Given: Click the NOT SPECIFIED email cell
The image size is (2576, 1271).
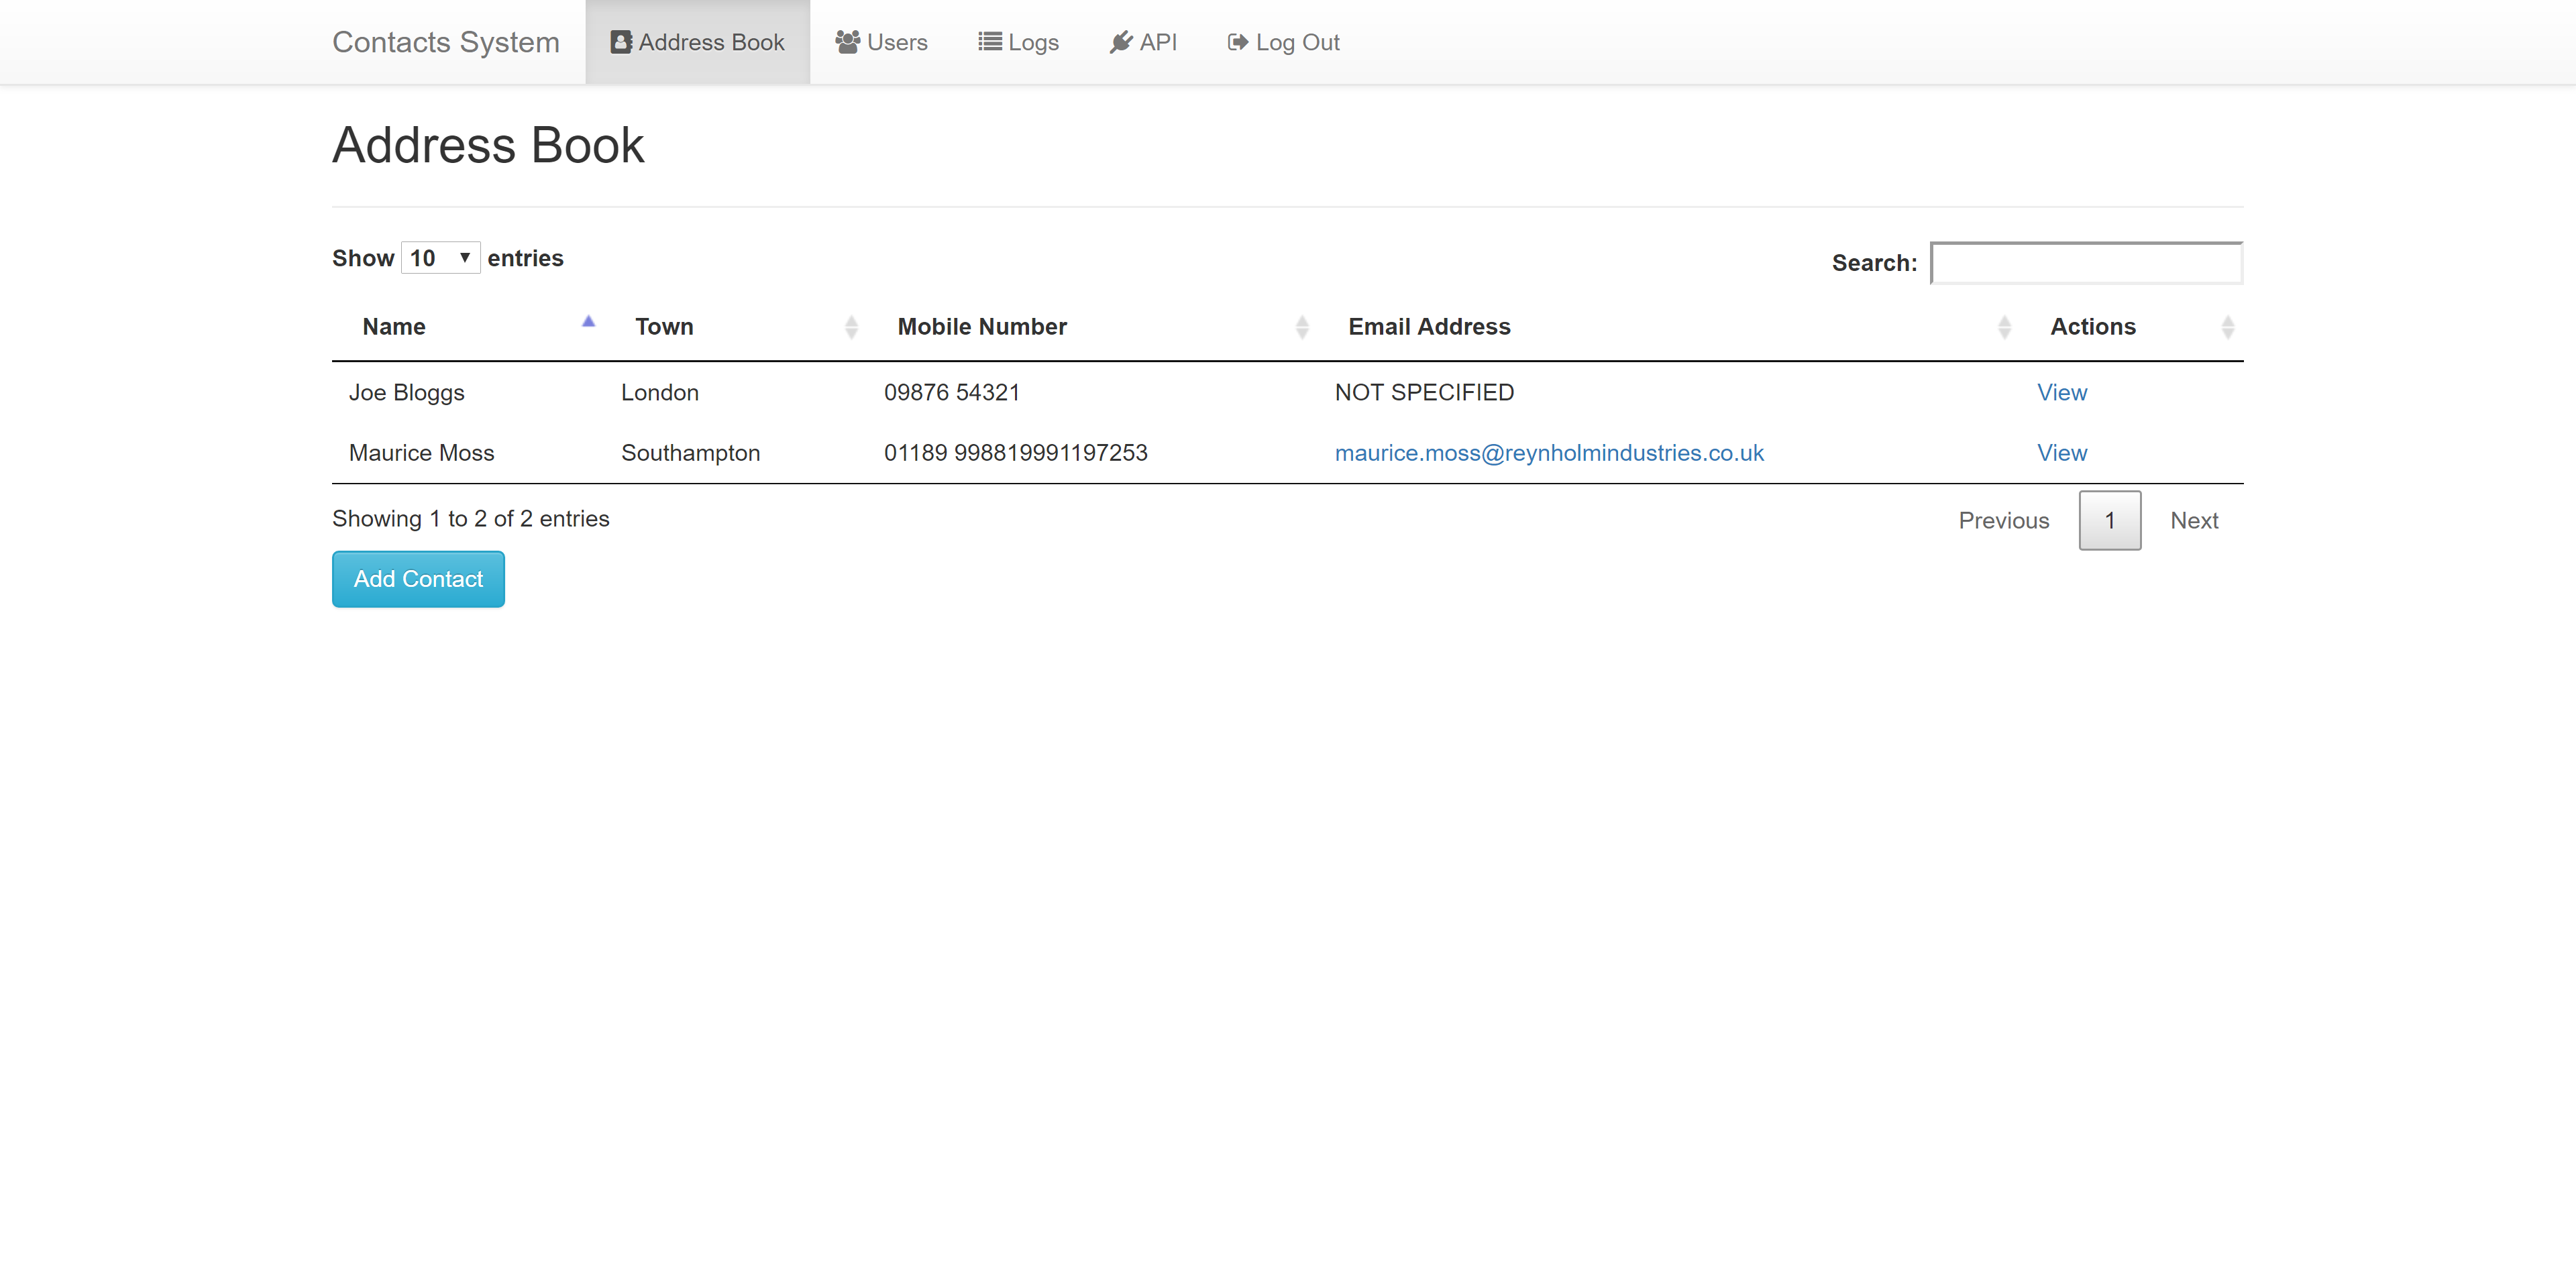Looking at the screenshot, I should (x=1424, y=392).
